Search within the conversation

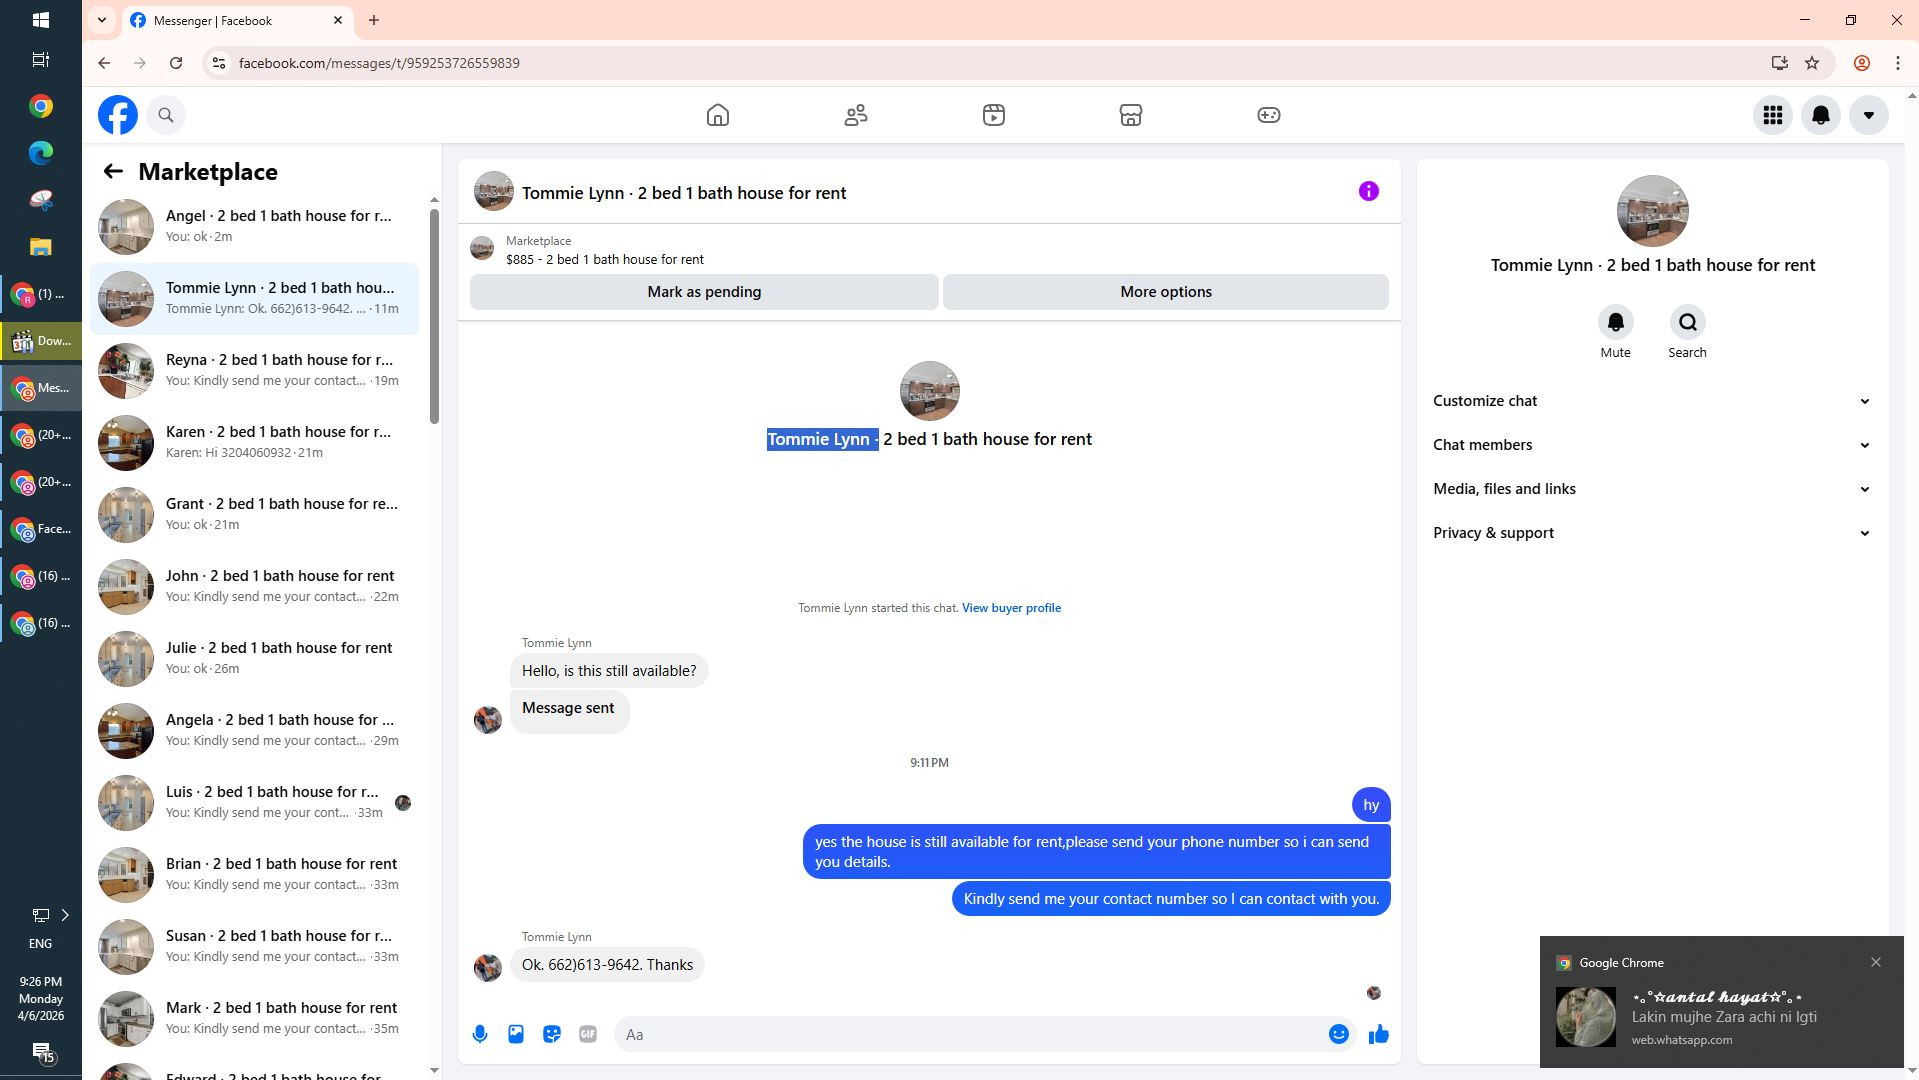click(1687, 322)
